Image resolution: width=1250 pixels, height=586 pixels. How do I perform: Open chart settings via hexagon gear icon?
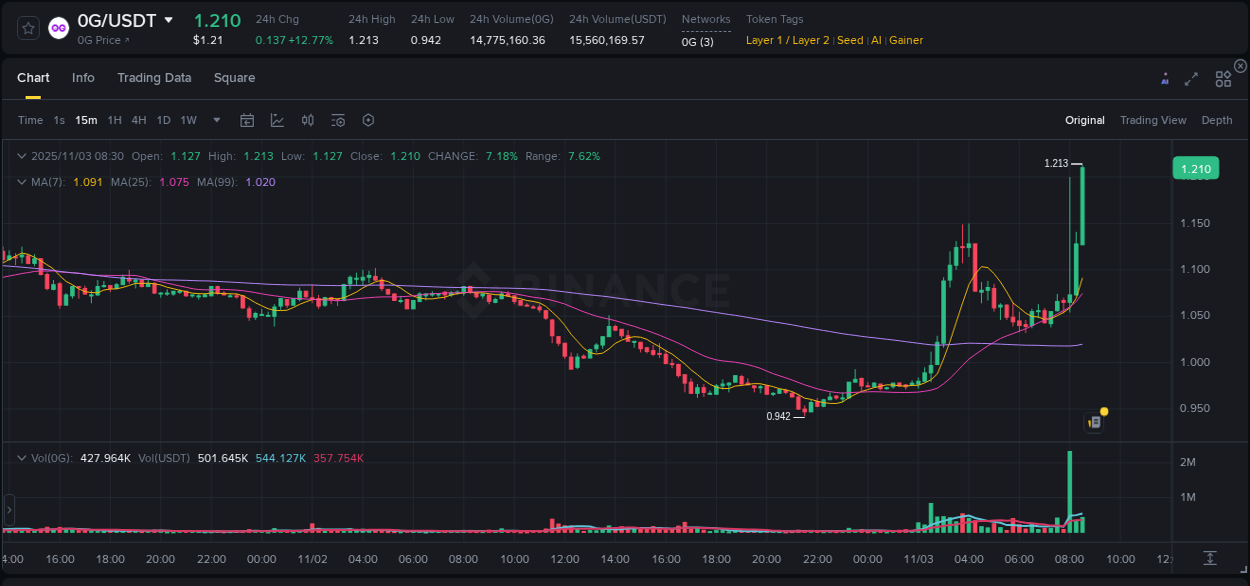click(368, 120)
